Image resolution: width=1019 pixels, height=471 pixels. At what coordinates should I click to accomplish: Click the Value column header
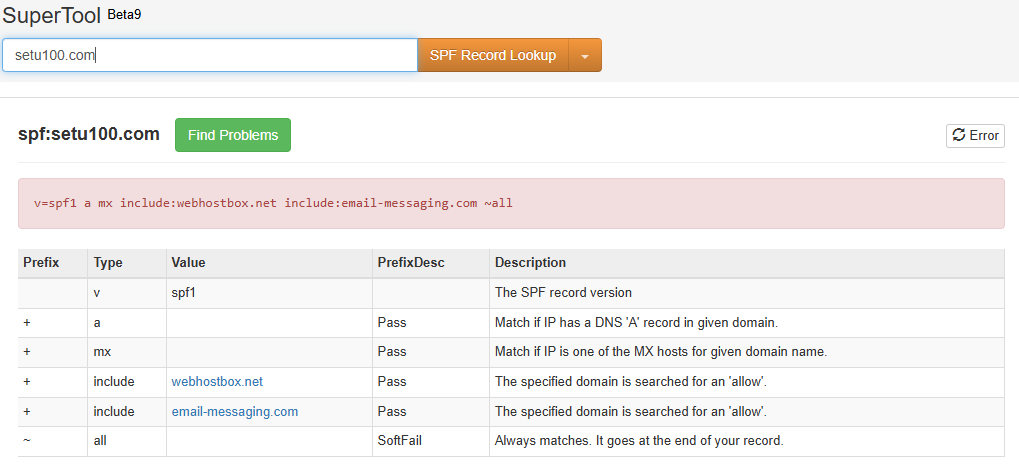(x=188, y=263)
